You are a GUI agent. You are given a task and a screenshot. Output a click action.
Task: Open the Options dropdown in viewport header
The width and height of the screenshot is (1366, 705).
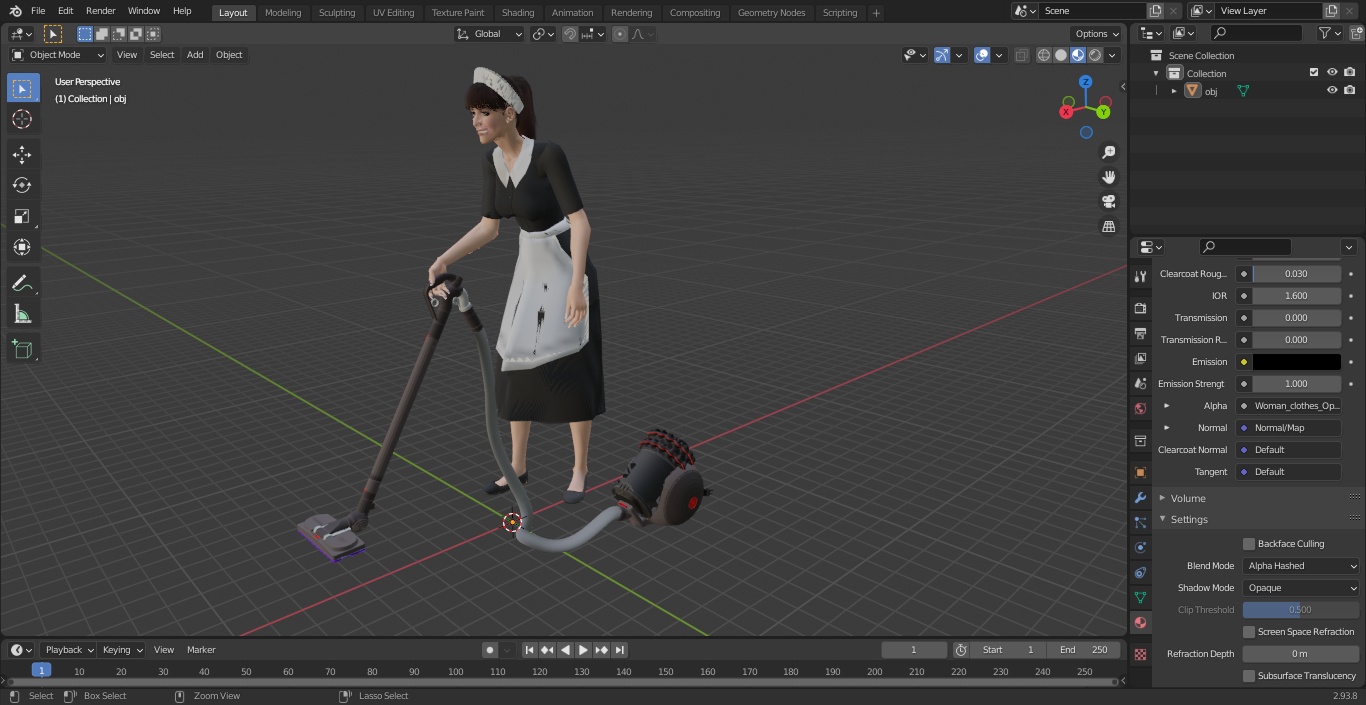tap(1097, 34)
